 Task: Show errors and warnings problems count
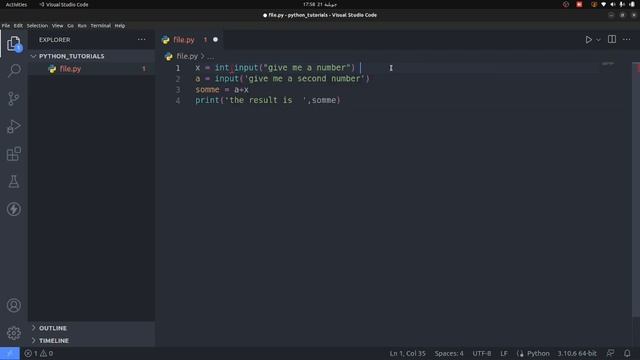click(x=39, y=353)
